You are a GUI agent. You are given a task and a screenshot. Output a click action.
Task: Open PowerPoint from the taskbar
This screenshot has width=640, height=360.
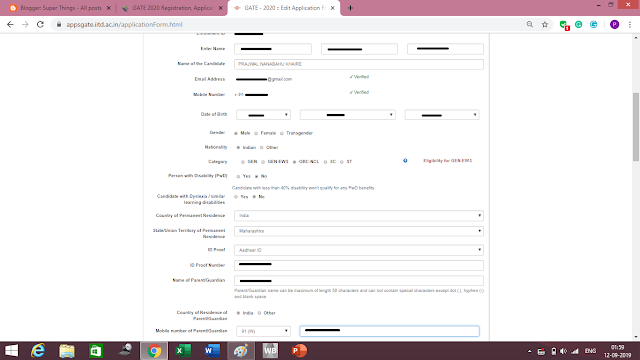coord(299,351)
